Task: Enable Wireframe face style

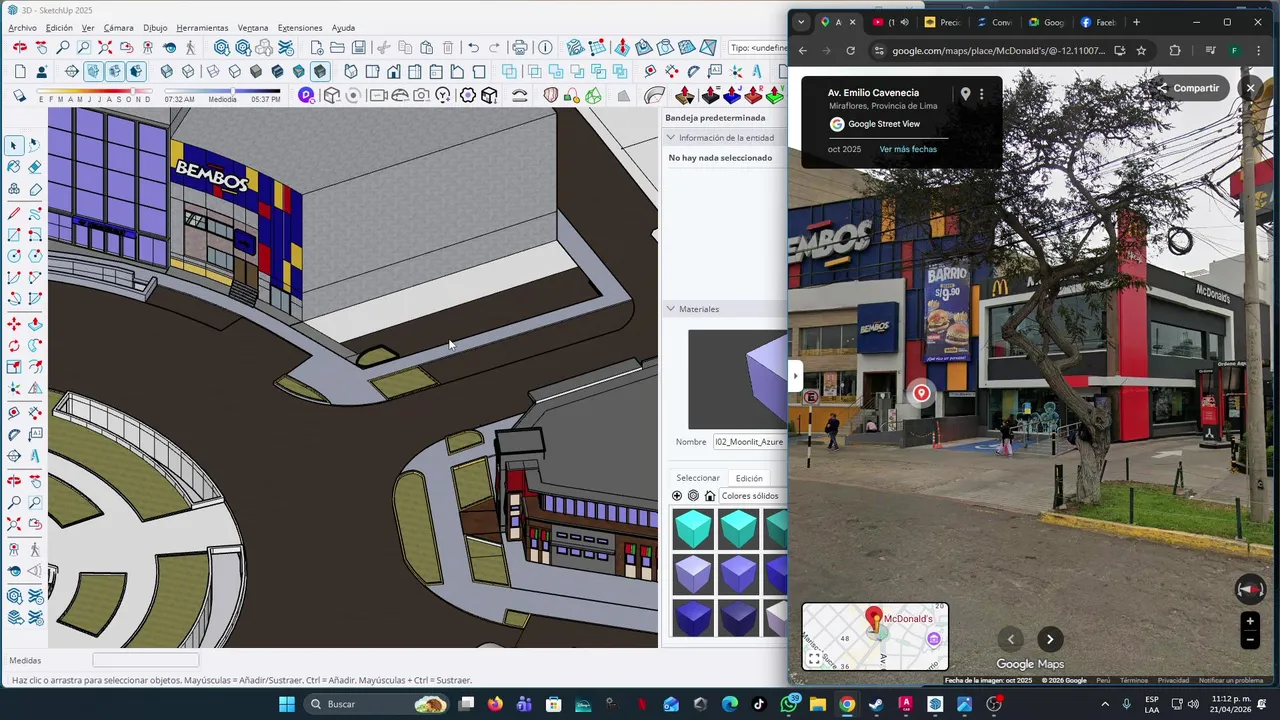Action: 212,71
